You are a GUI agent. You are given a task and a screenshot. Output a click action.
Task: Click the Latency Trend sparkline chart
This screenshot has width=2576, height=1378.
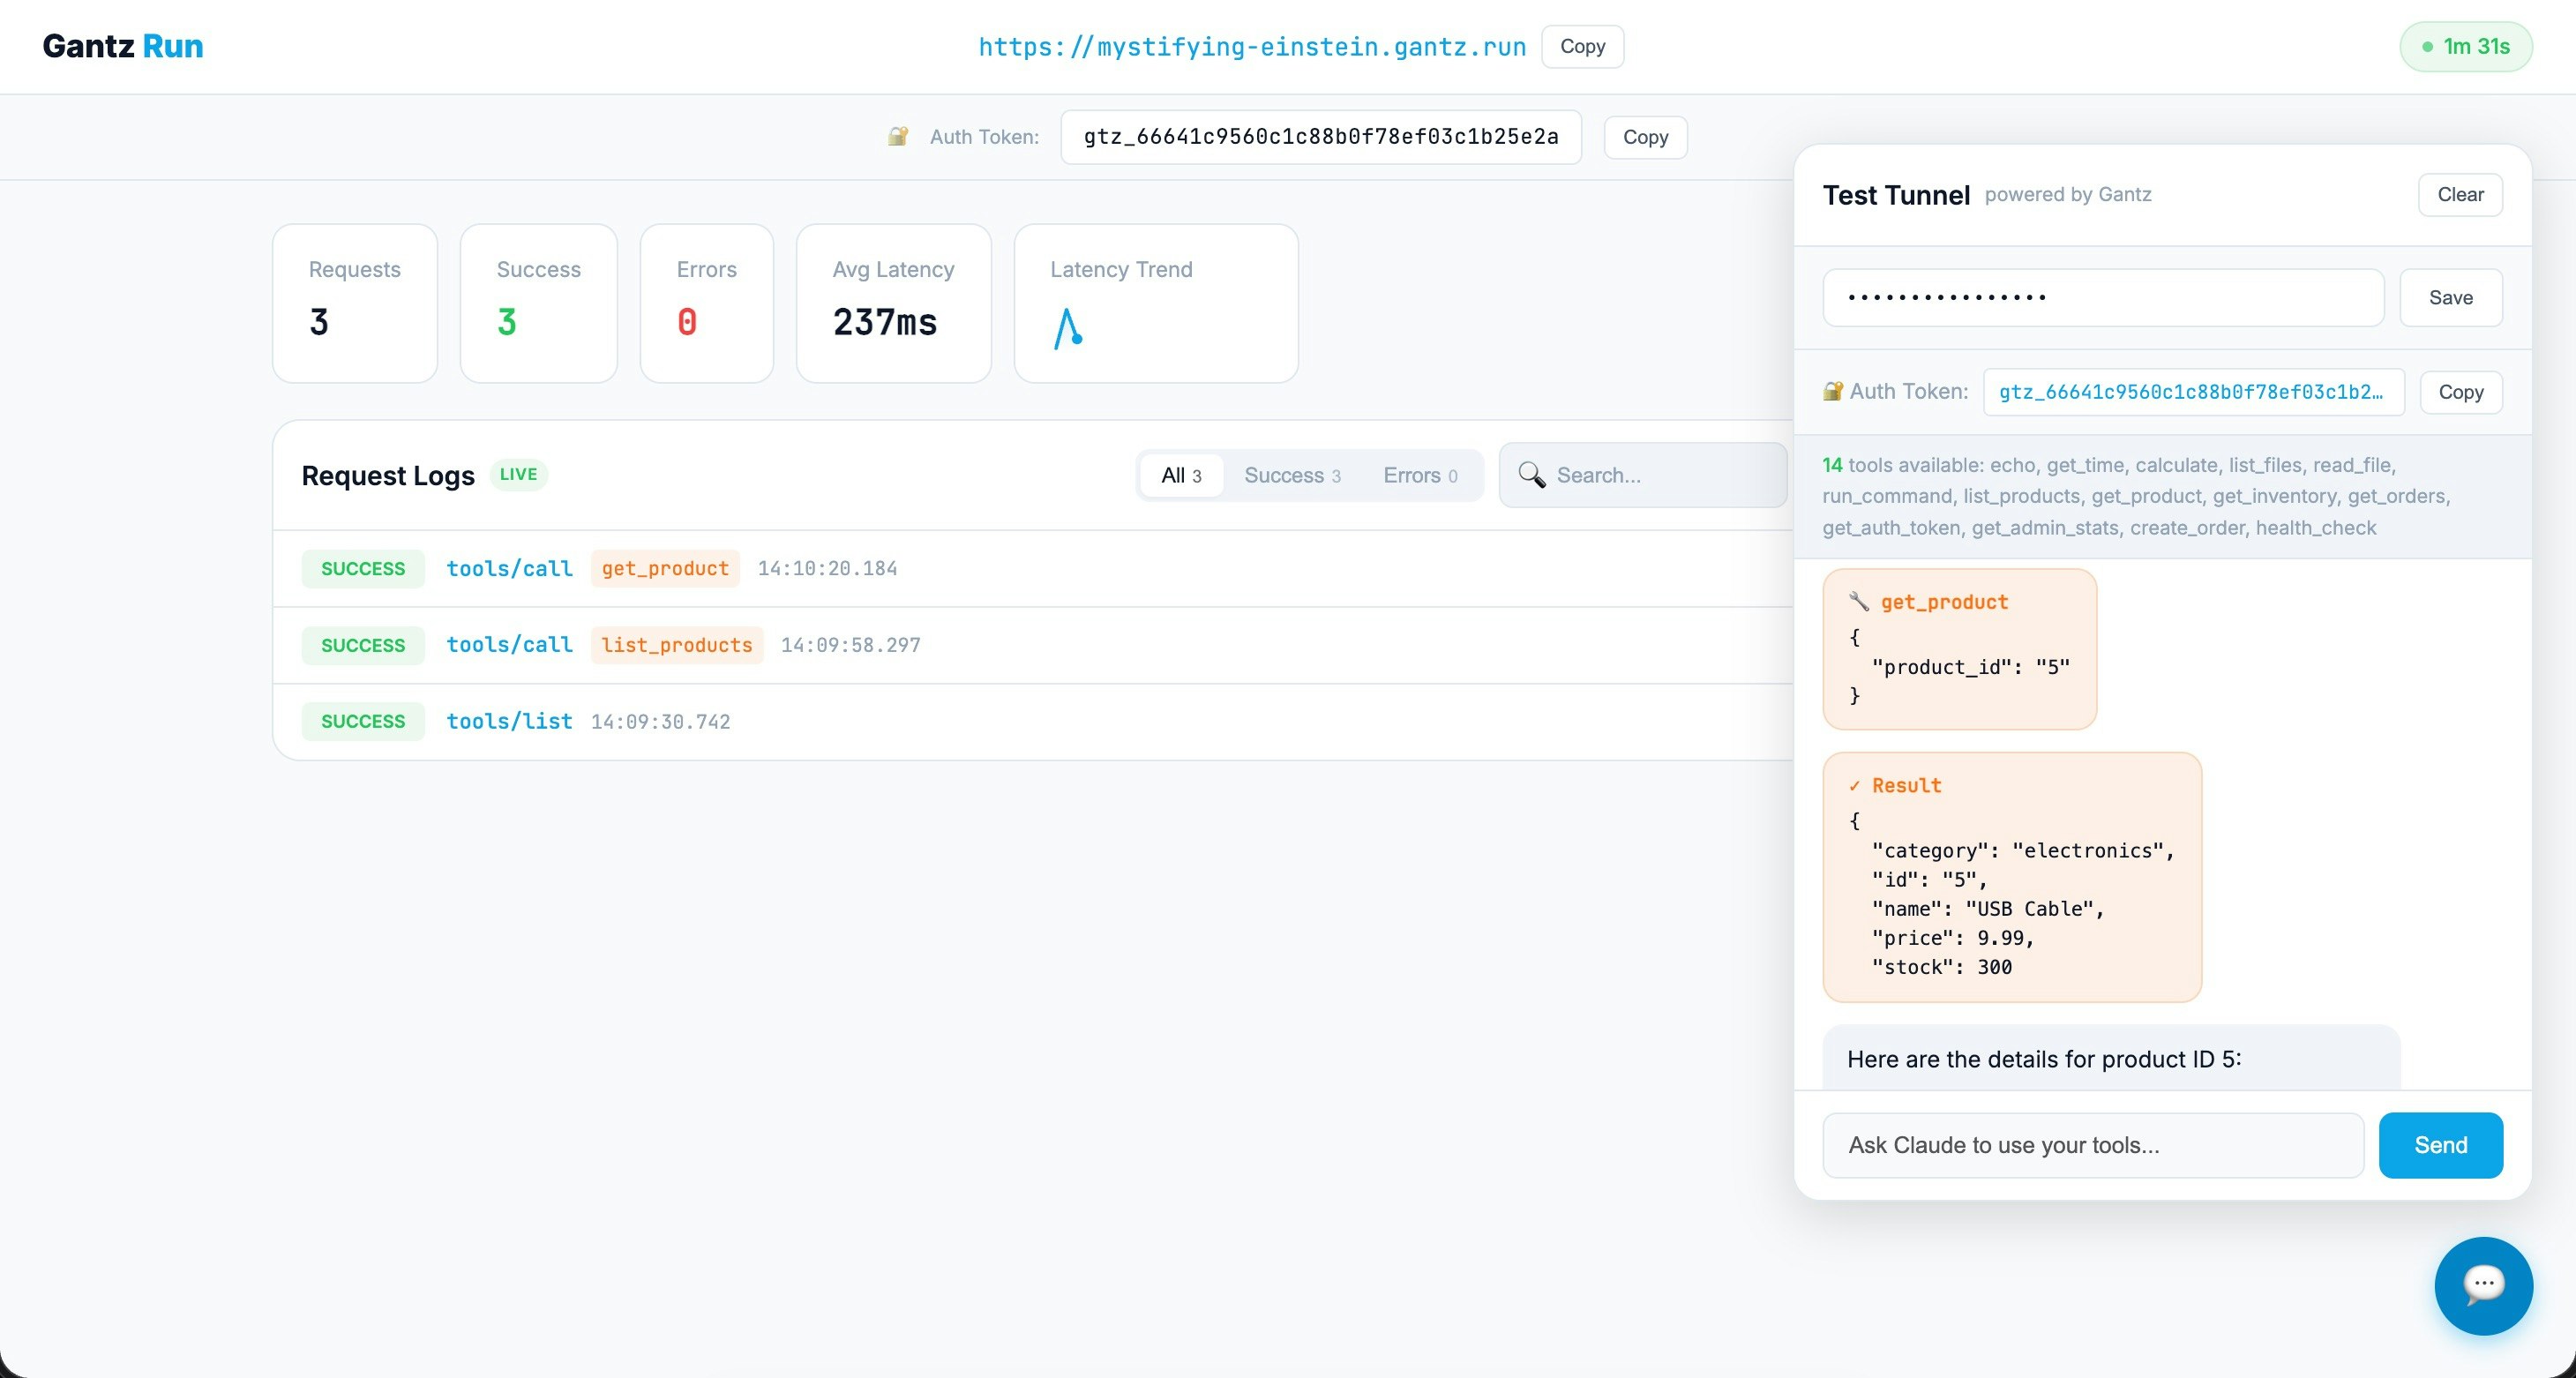(x=1068, y=327)
